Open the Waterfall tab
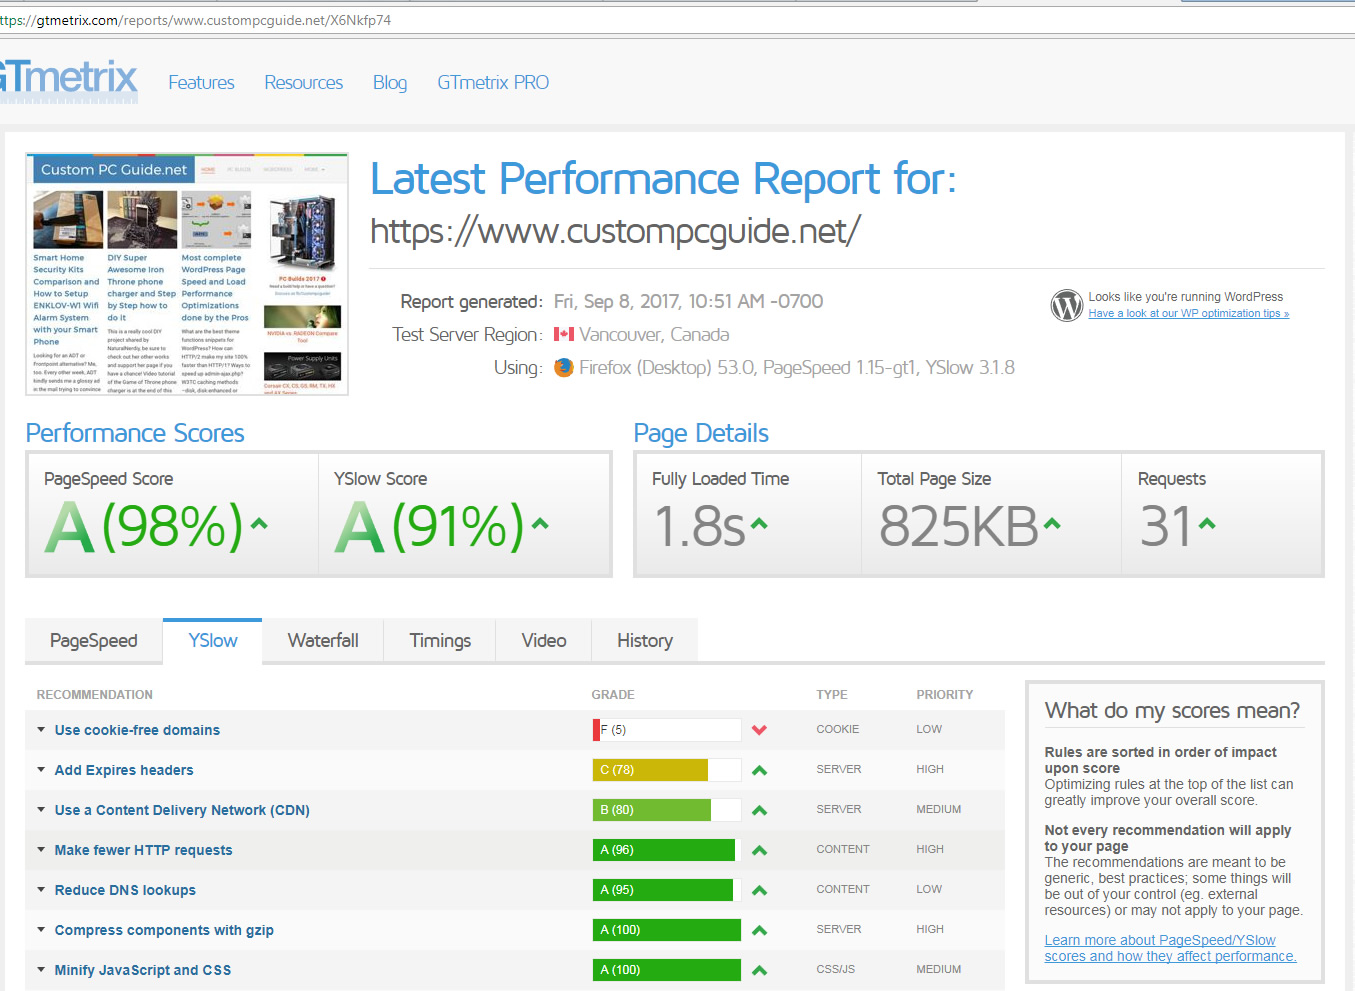The height and width of the screenshot is (991, 1355). (323, 641)
